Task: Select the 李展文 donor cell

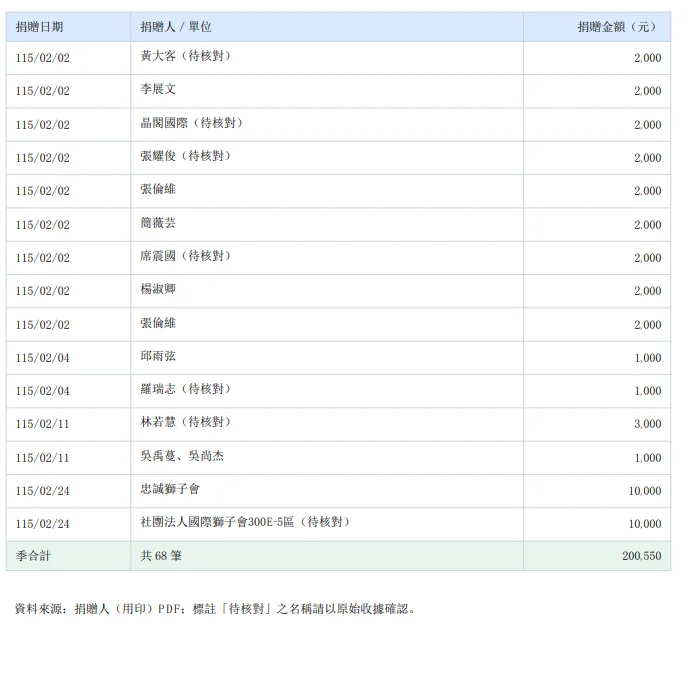Action: coord(327,91)
